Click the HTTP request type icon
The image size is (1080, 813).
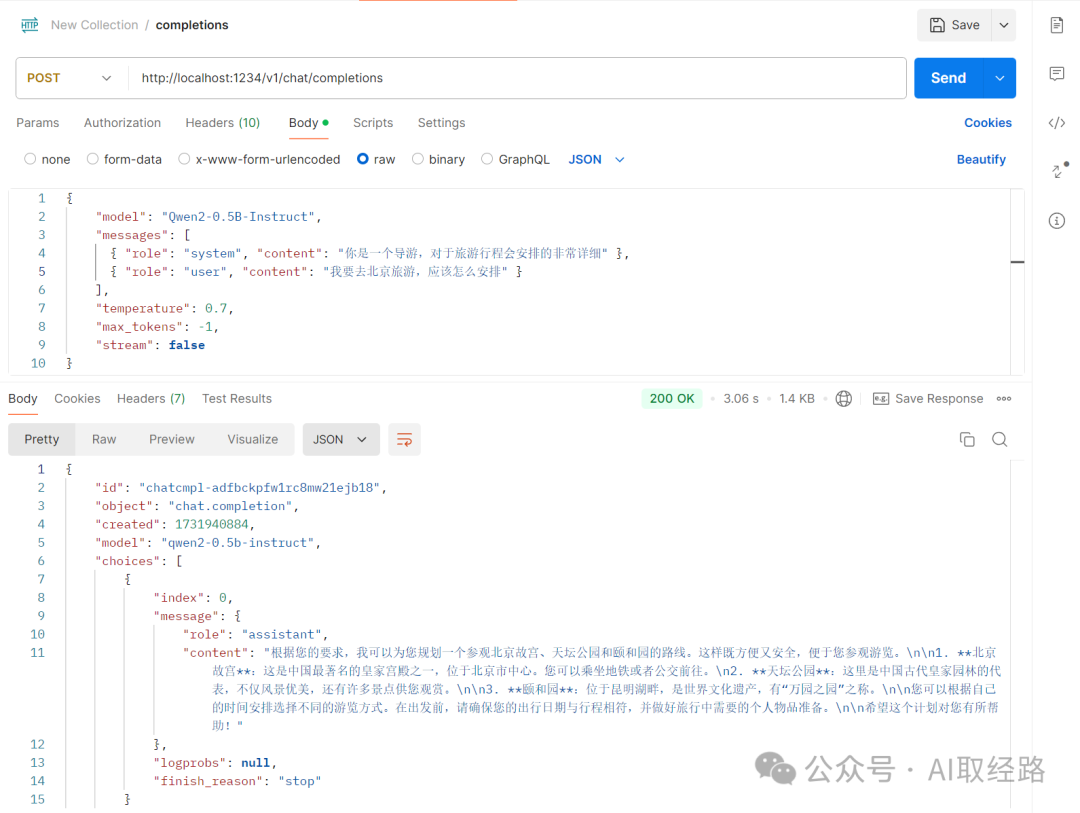(x=30, y=25)
